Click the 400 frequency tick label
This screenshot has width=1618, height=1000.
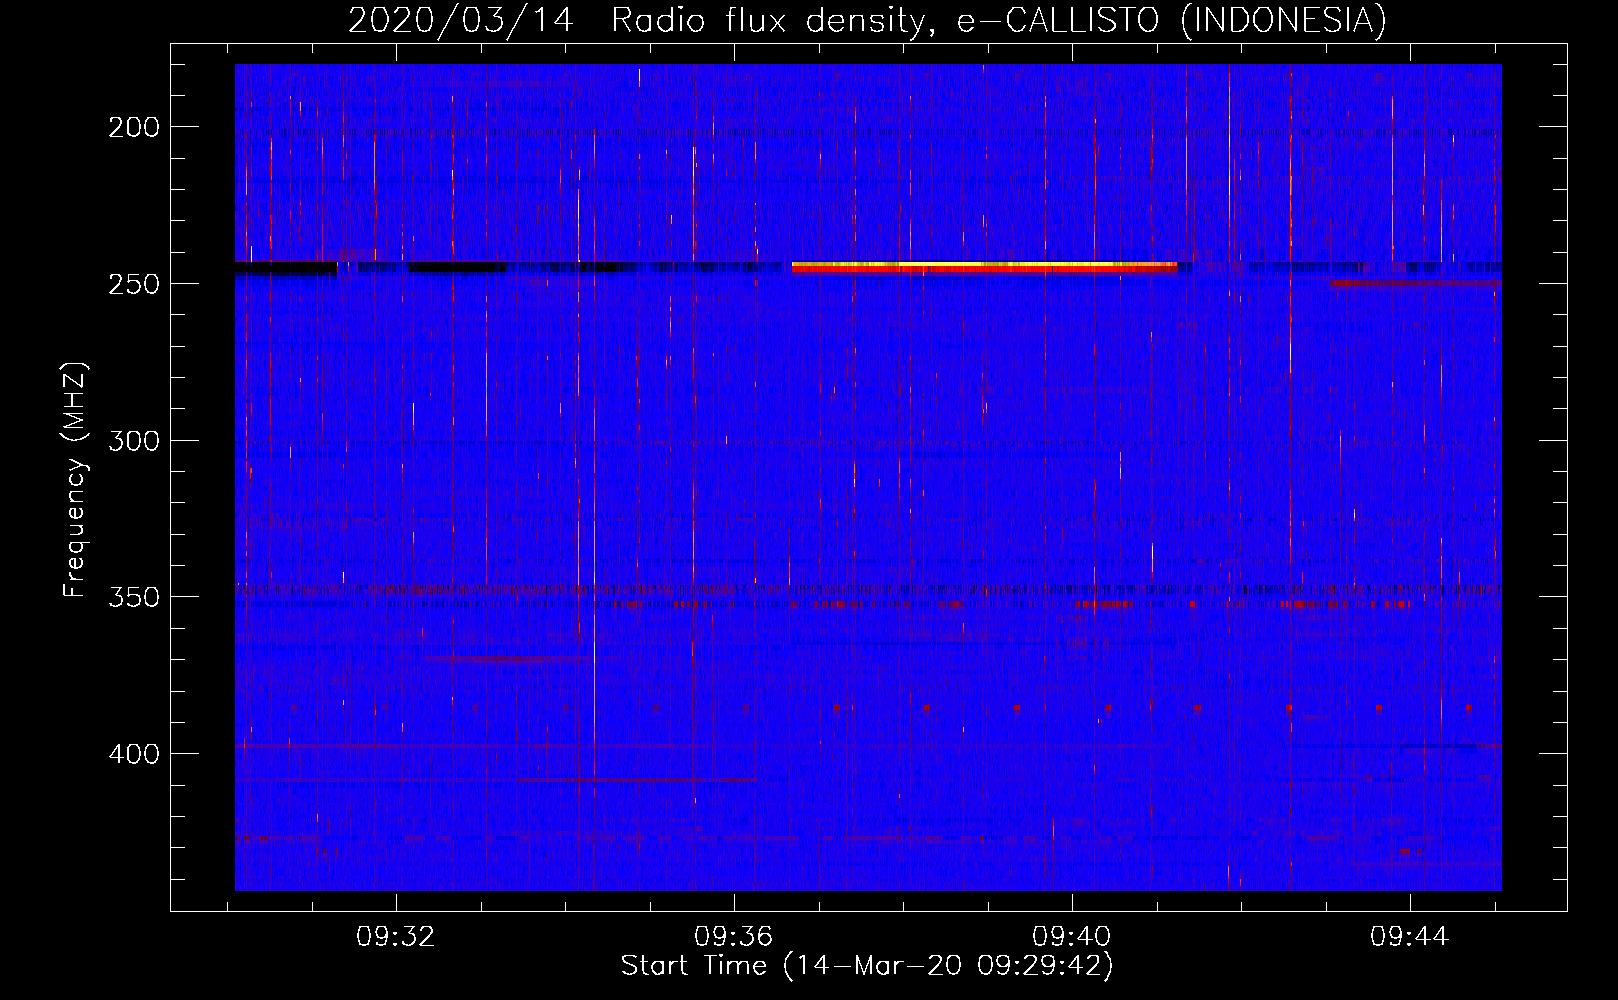(x=134, y=754)
